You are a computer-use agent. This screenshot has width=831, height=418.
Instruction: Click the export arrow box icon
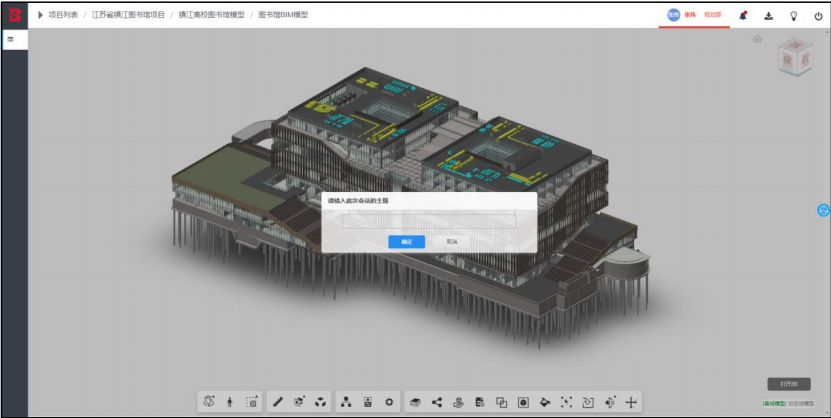(x=587, y=403)
